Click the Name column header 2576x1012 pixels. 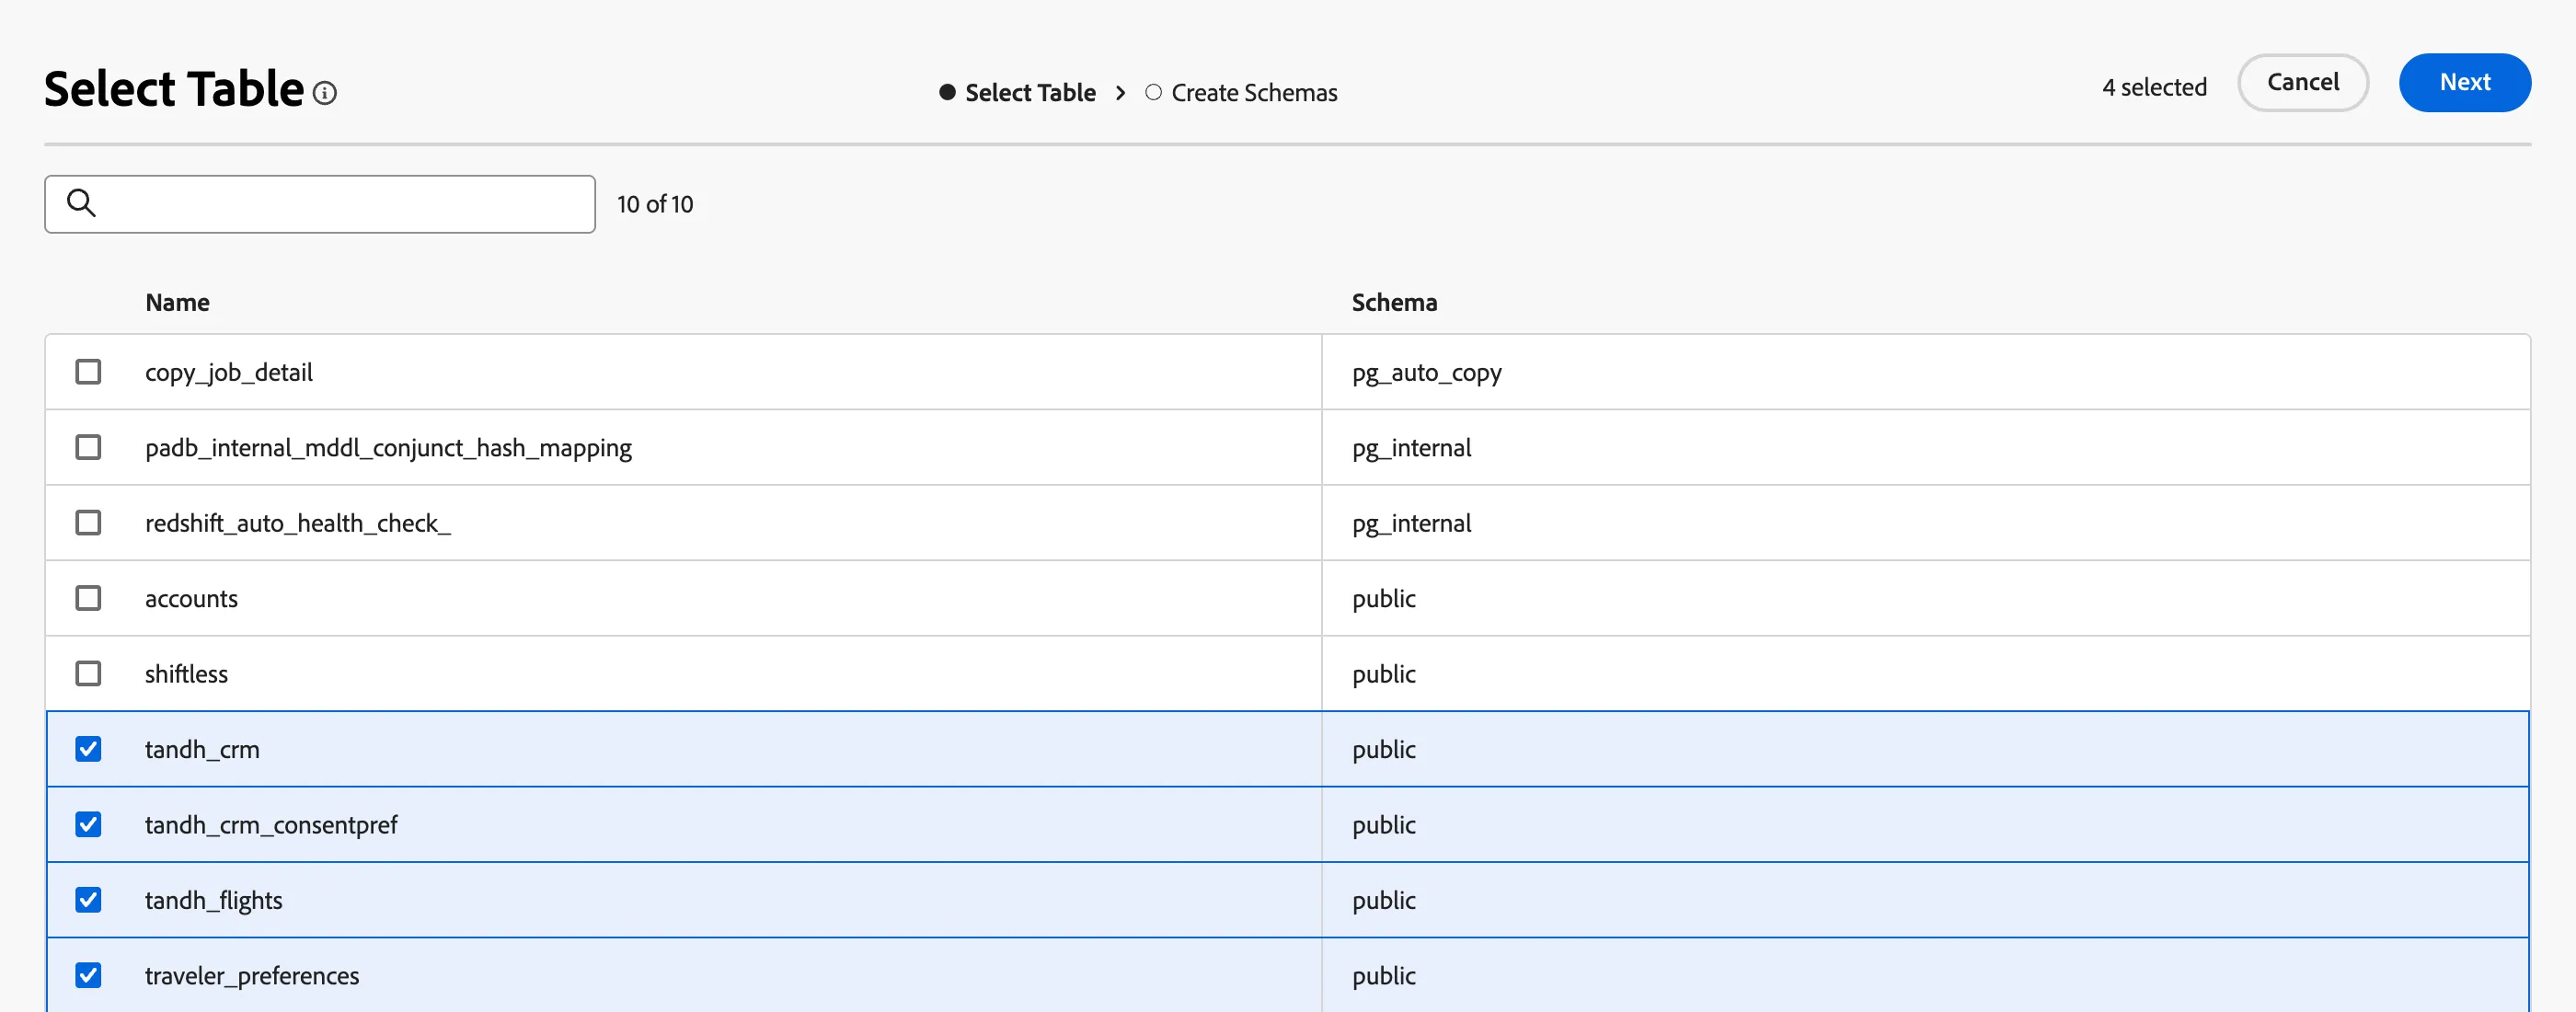point(177,303)
